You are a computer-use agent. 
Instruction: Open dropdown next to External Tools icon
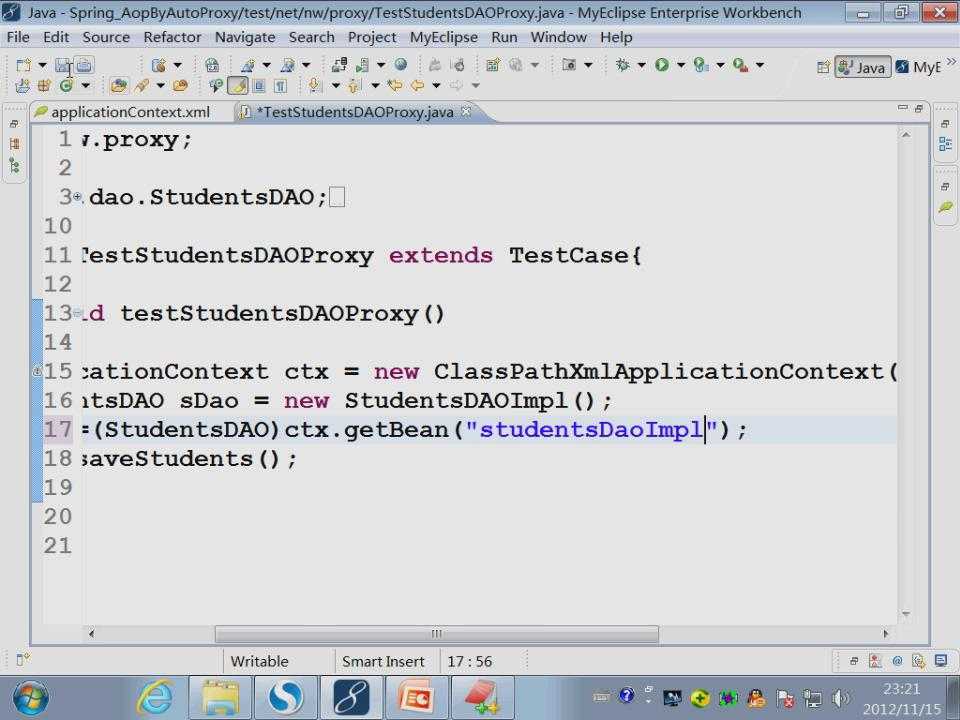point(760,65)
